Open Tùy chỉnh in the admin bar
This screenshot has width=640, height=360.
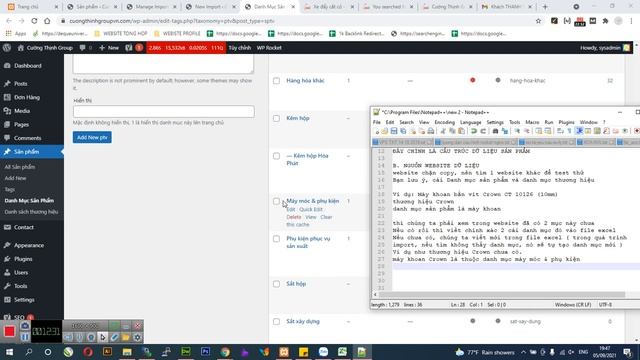click(x=240, y=48)
